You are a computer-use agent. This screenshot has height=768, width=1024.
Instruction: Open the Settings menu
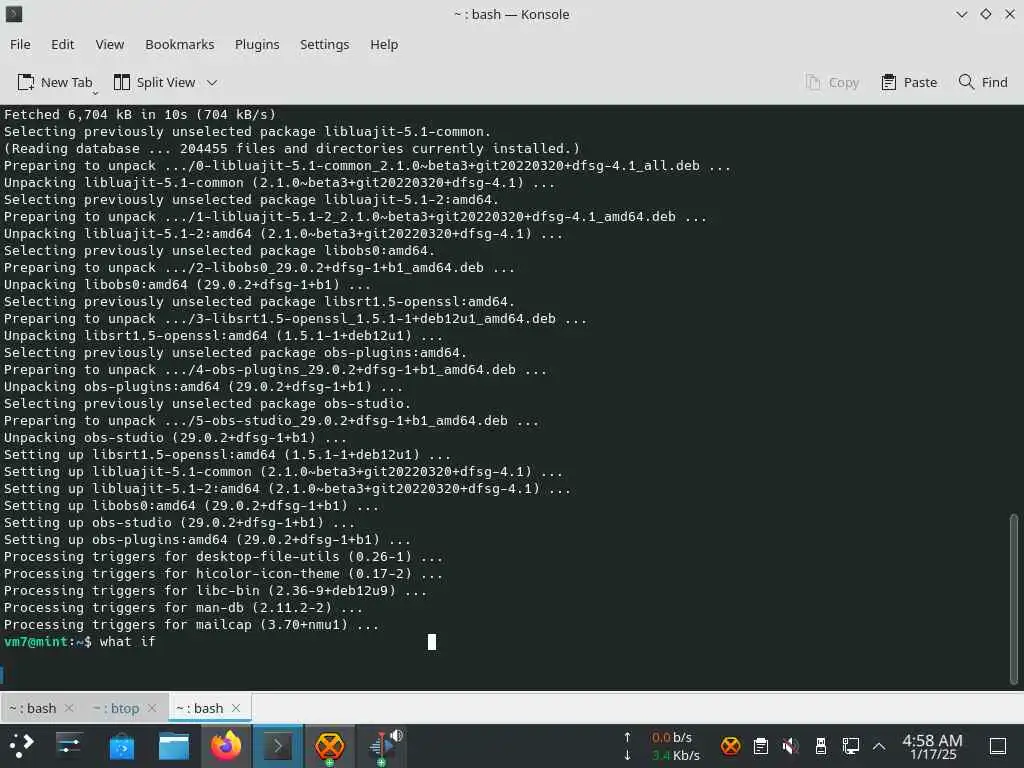325,44
